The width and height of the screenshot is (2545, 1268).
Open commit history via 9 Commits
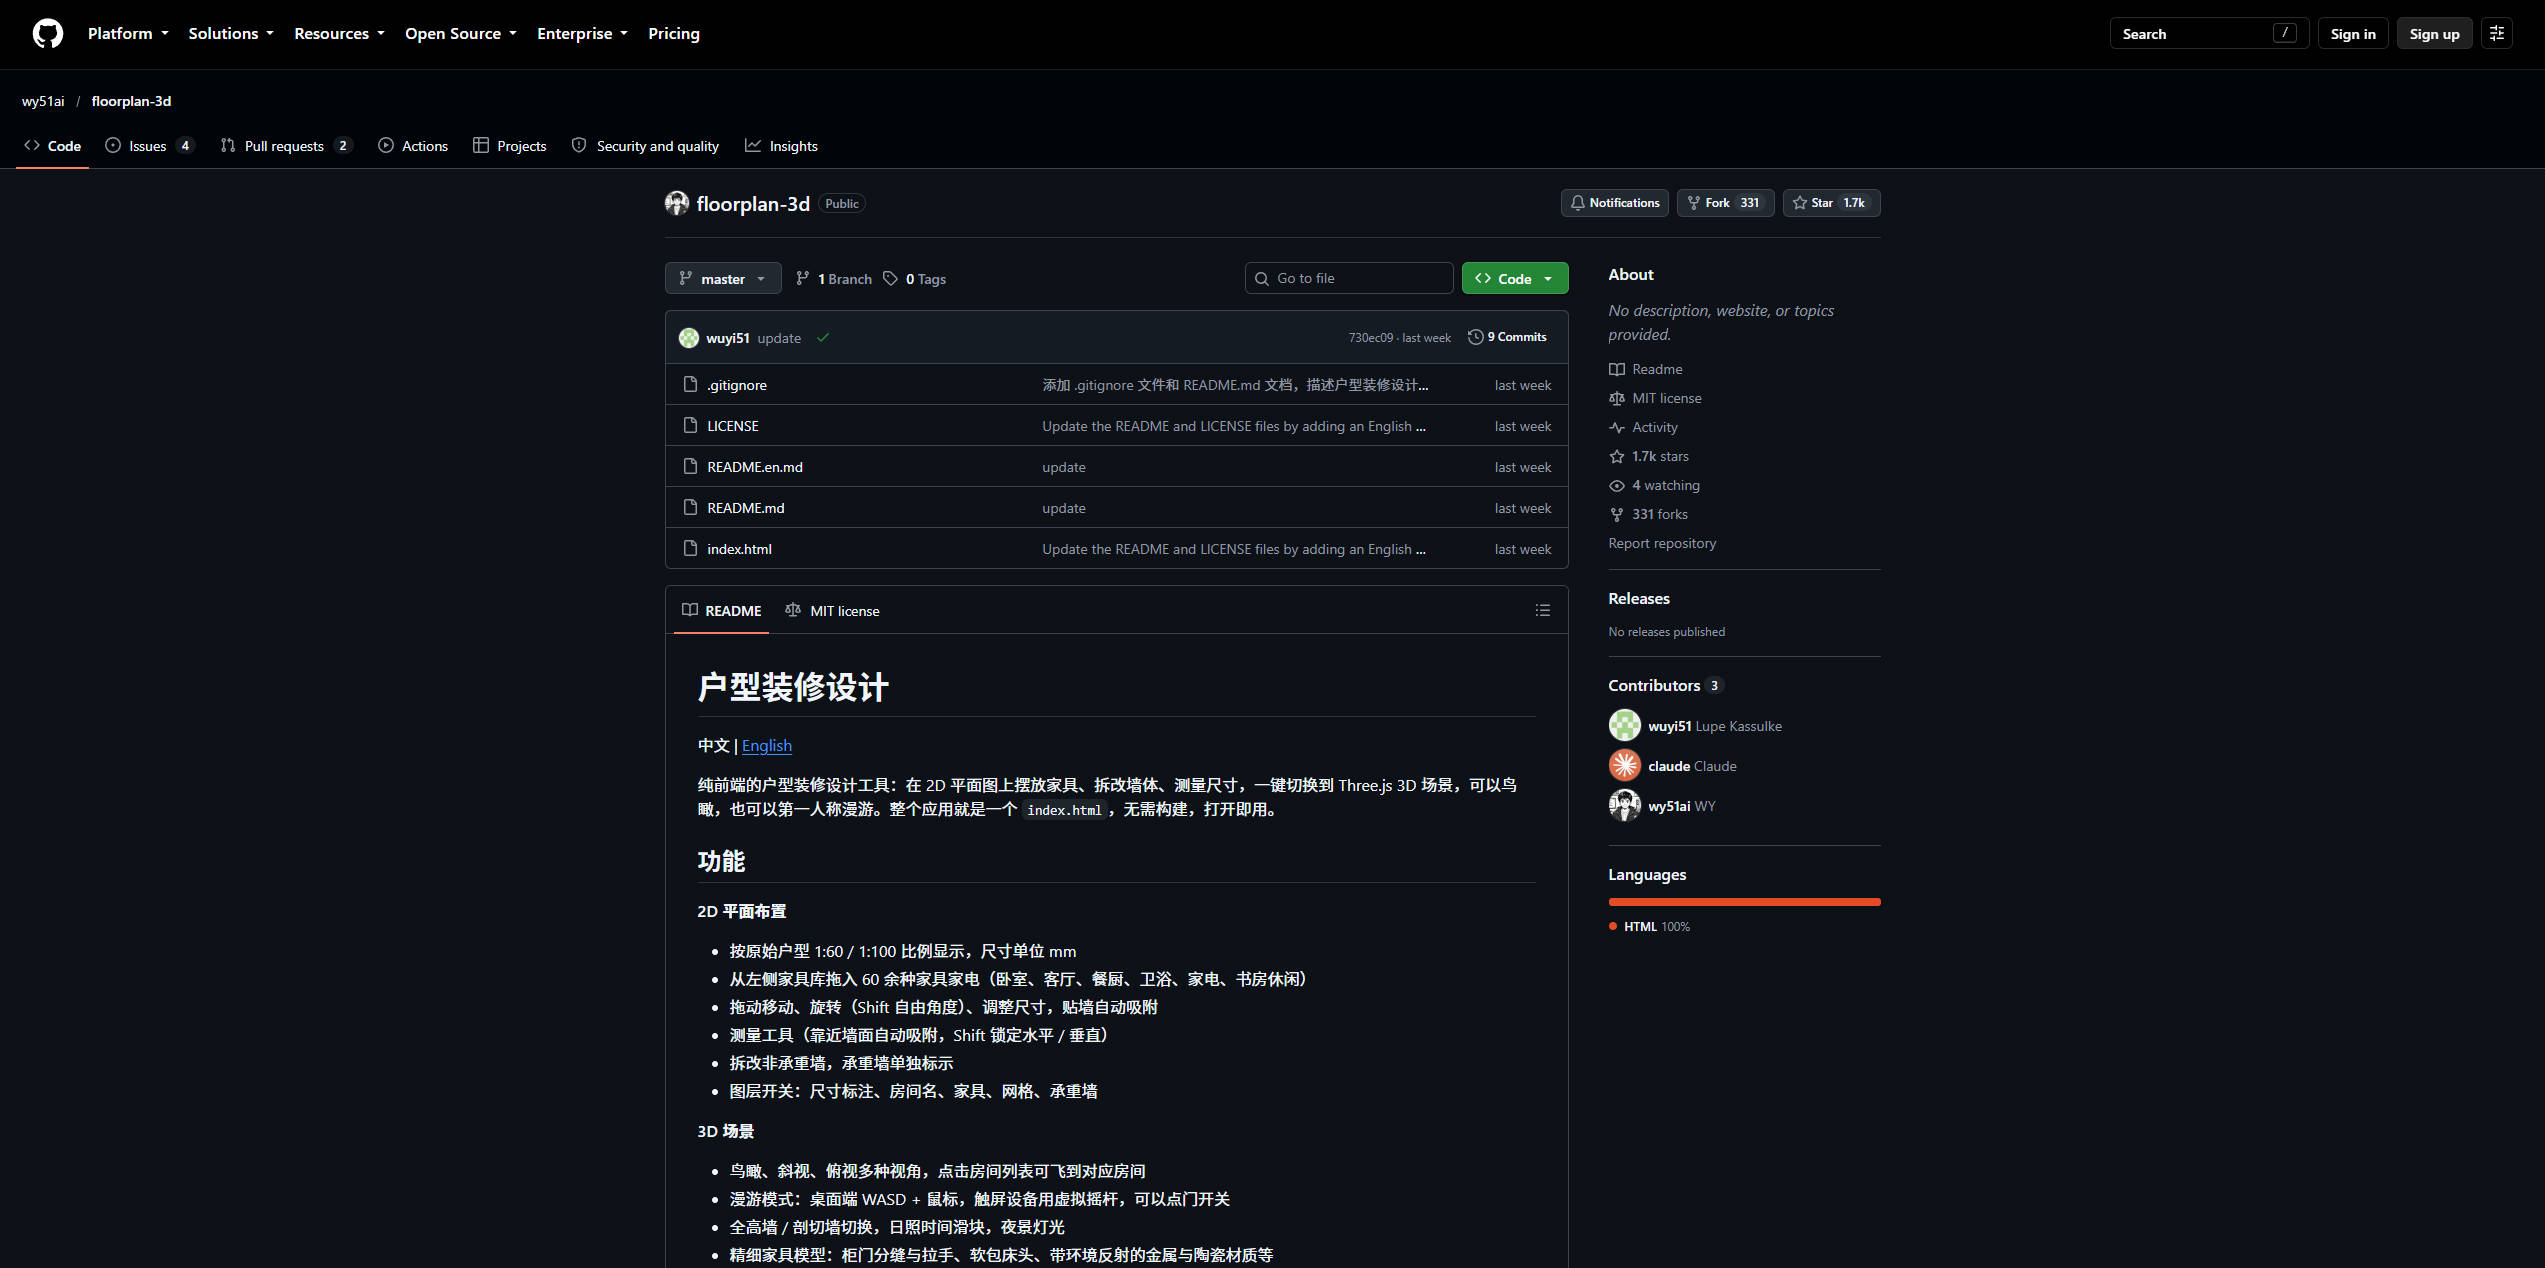(1507, 337)
